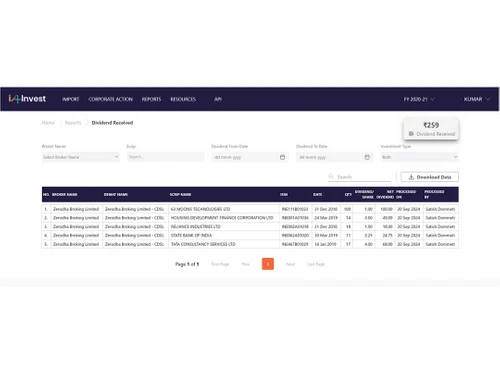This screenshot has width=500, height=375.
Task: Sort by PROCESSED ON column header
Action: [406, 194]
